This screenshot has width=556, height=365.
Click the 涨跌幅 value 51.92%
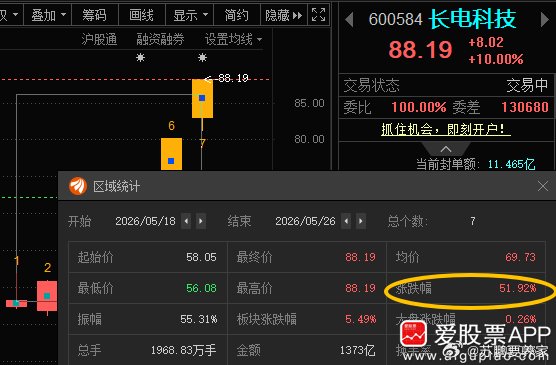pyautogui.click(x=518, y=288)
